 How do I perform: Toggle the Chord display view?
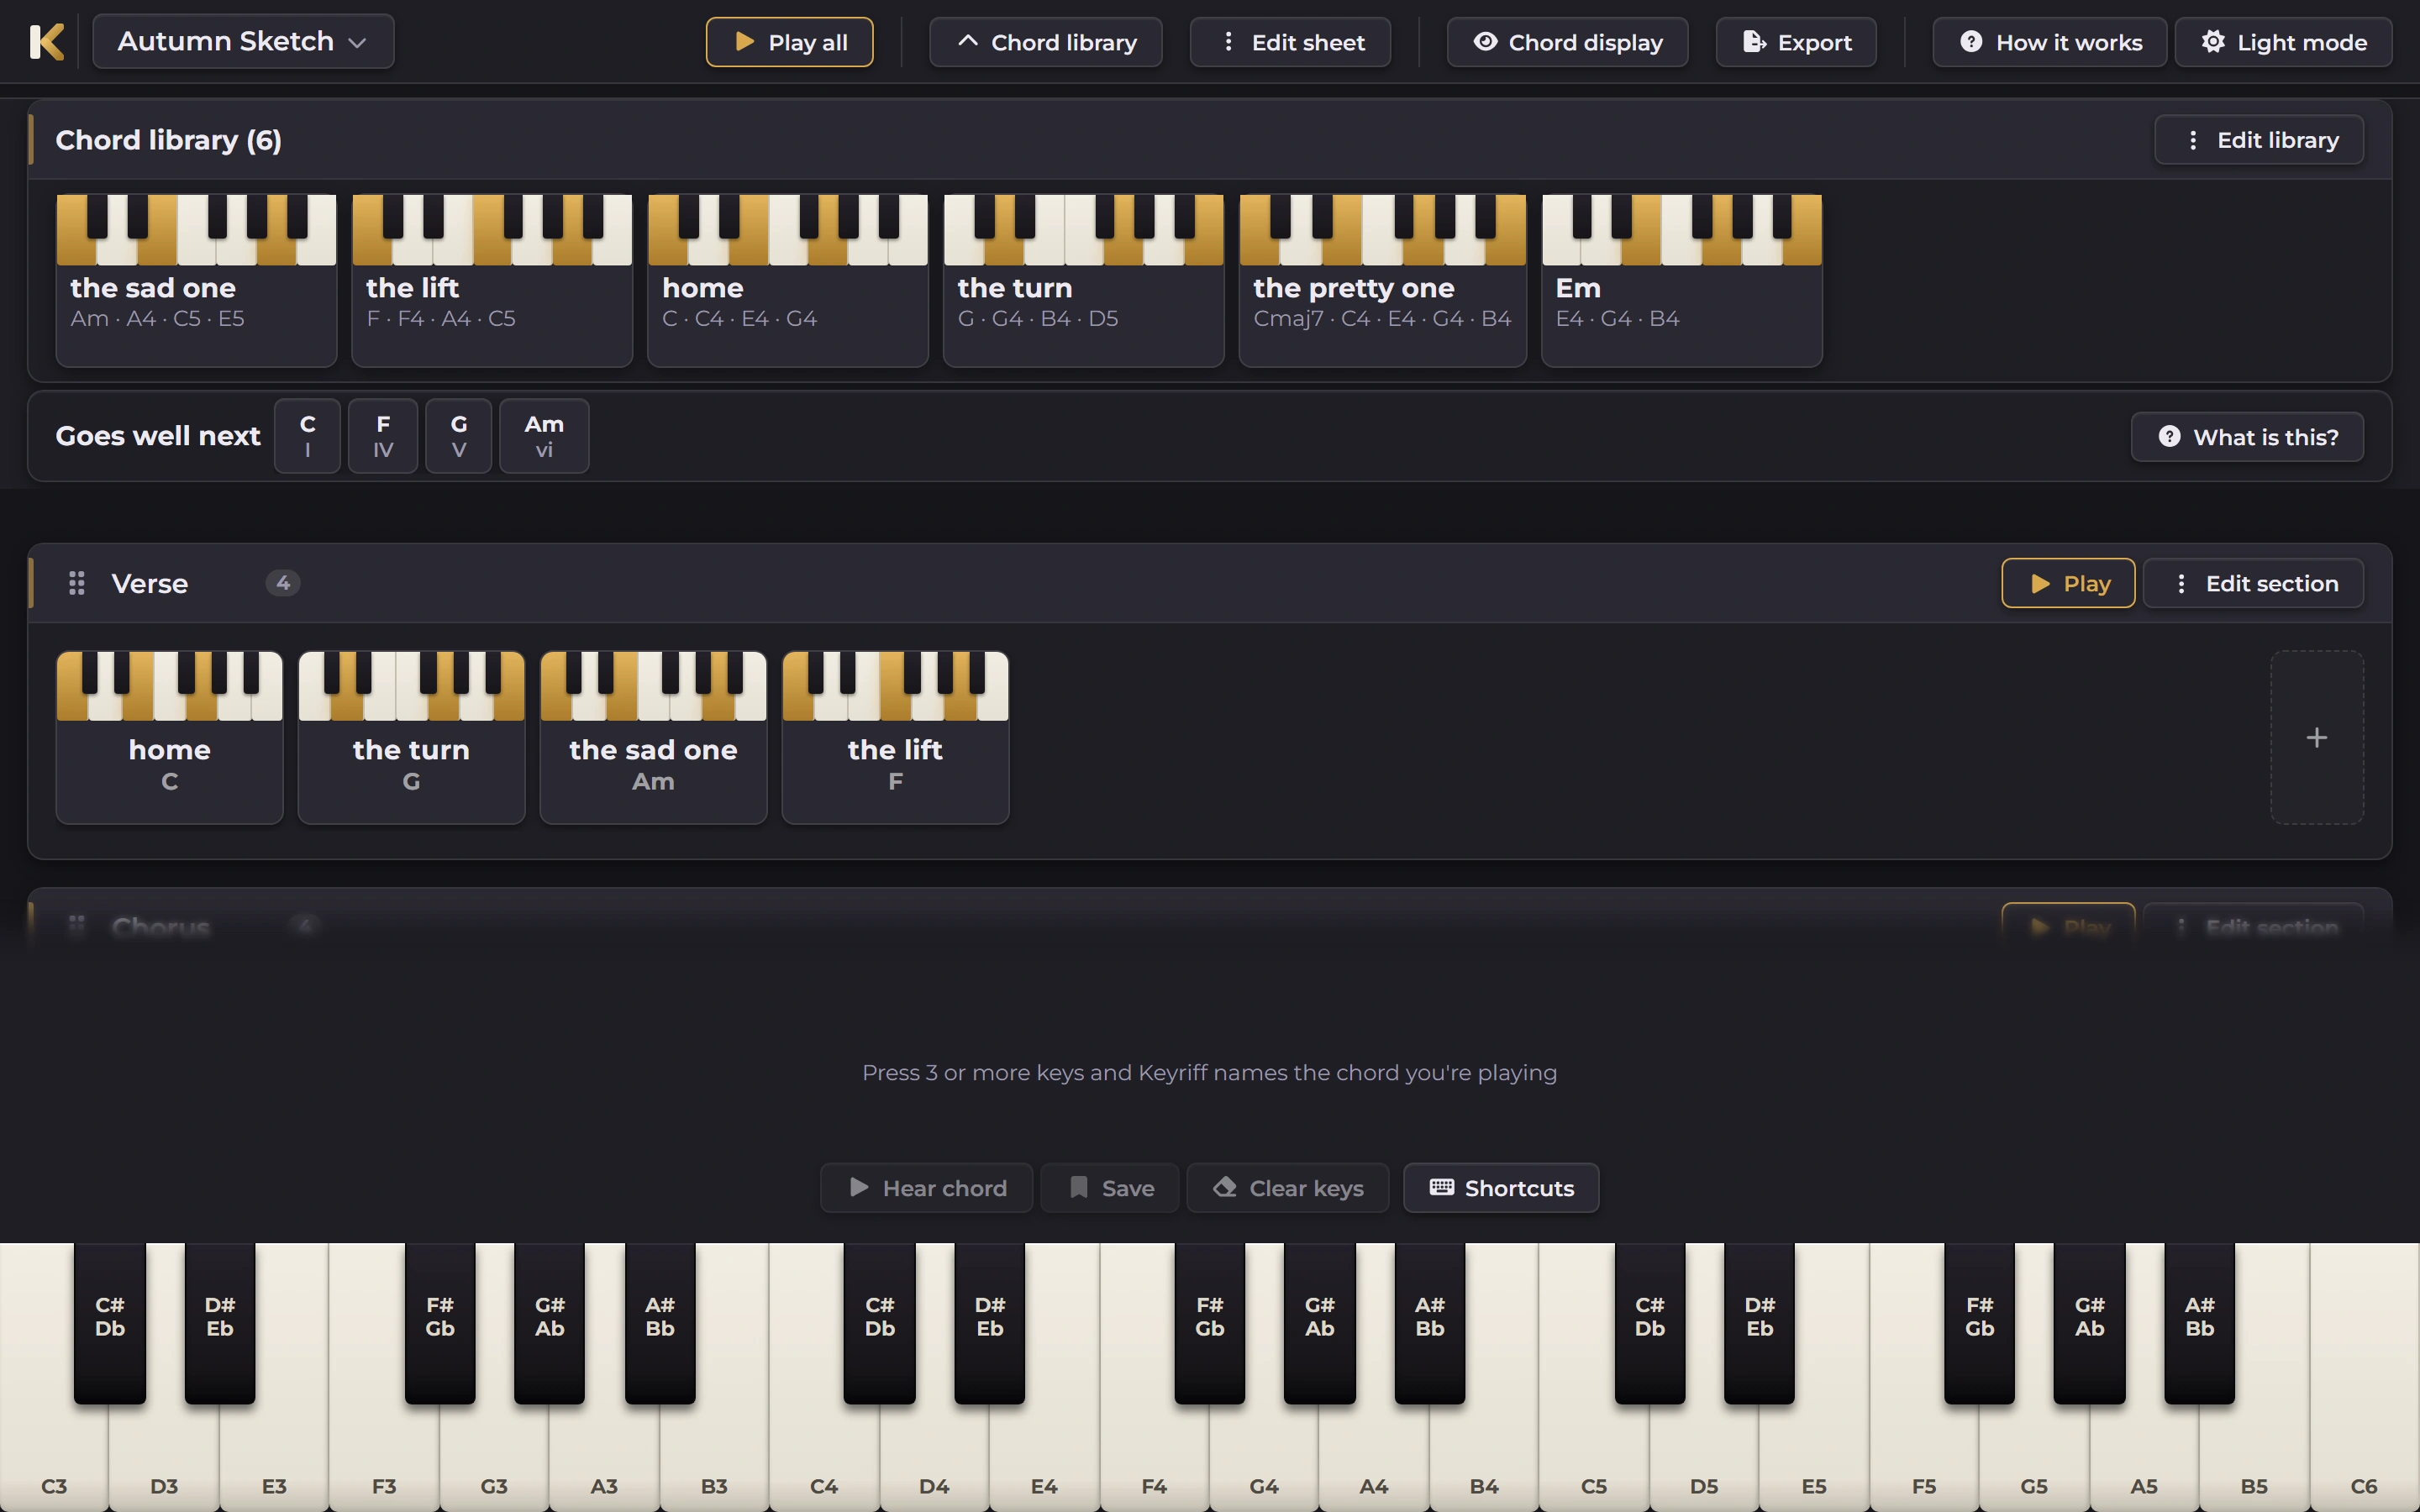(x=1567, y=42)
